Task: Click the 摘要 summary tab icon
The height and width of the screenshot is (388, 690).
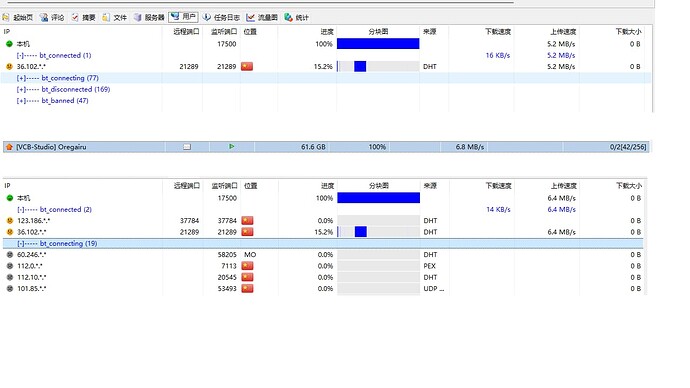Action: pyautogui.click(x=75, y=17)
